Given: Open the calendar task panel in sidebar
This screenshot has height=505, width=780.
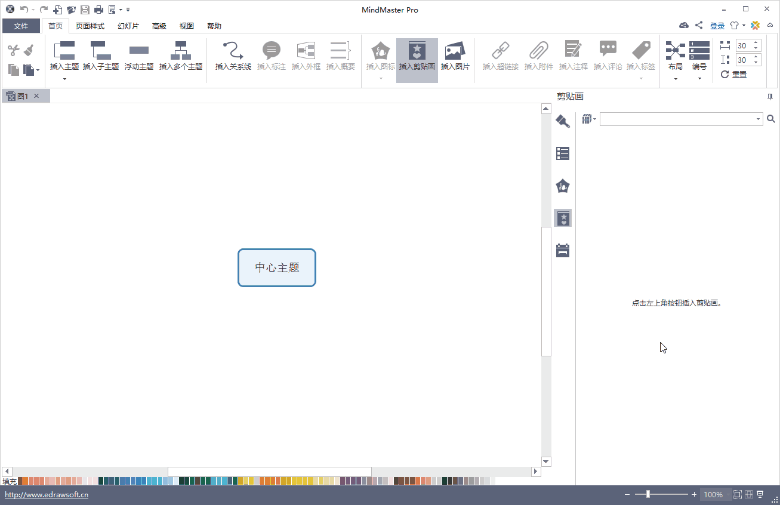Looking at the screenshot, I should [x=562, y=251].
